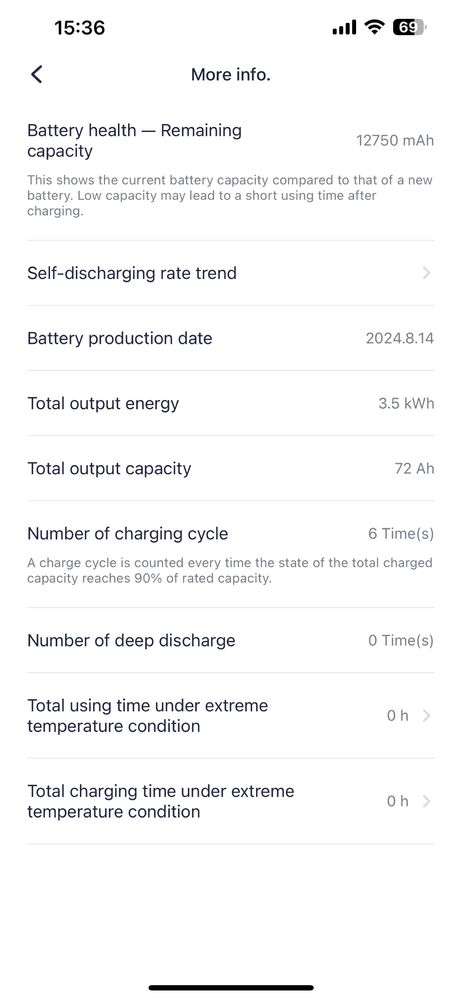
Task: Tap the 72 Ah total output capacity
Action: (414, 469)
